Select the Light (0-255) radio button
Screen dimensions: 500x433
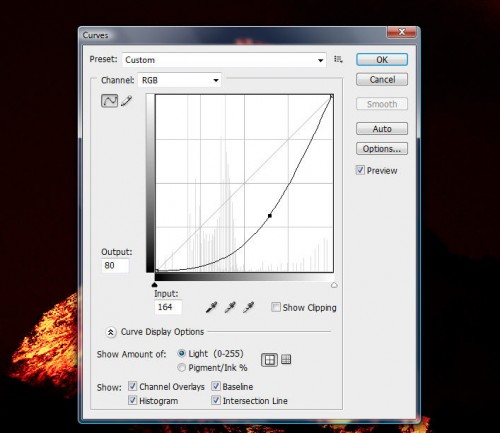pos(182,353)
